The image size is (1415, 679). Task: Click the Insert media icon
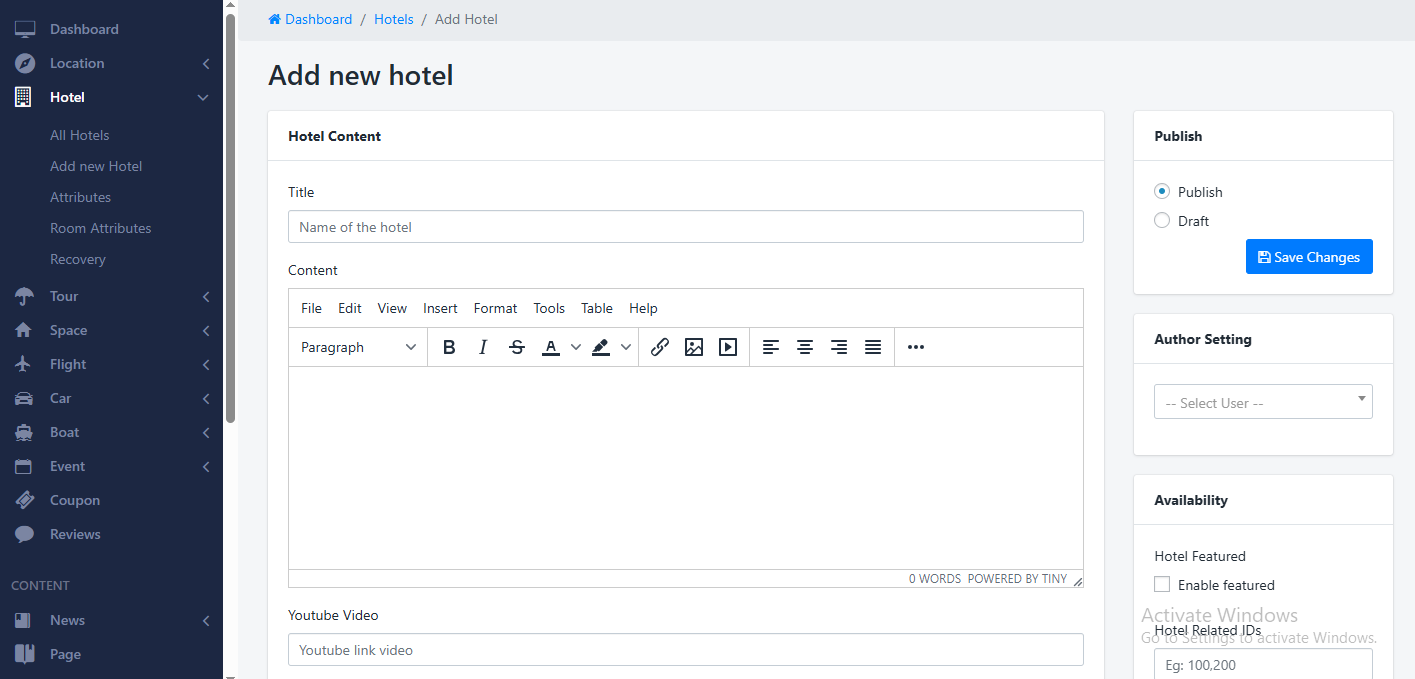[x=728, y=347]
